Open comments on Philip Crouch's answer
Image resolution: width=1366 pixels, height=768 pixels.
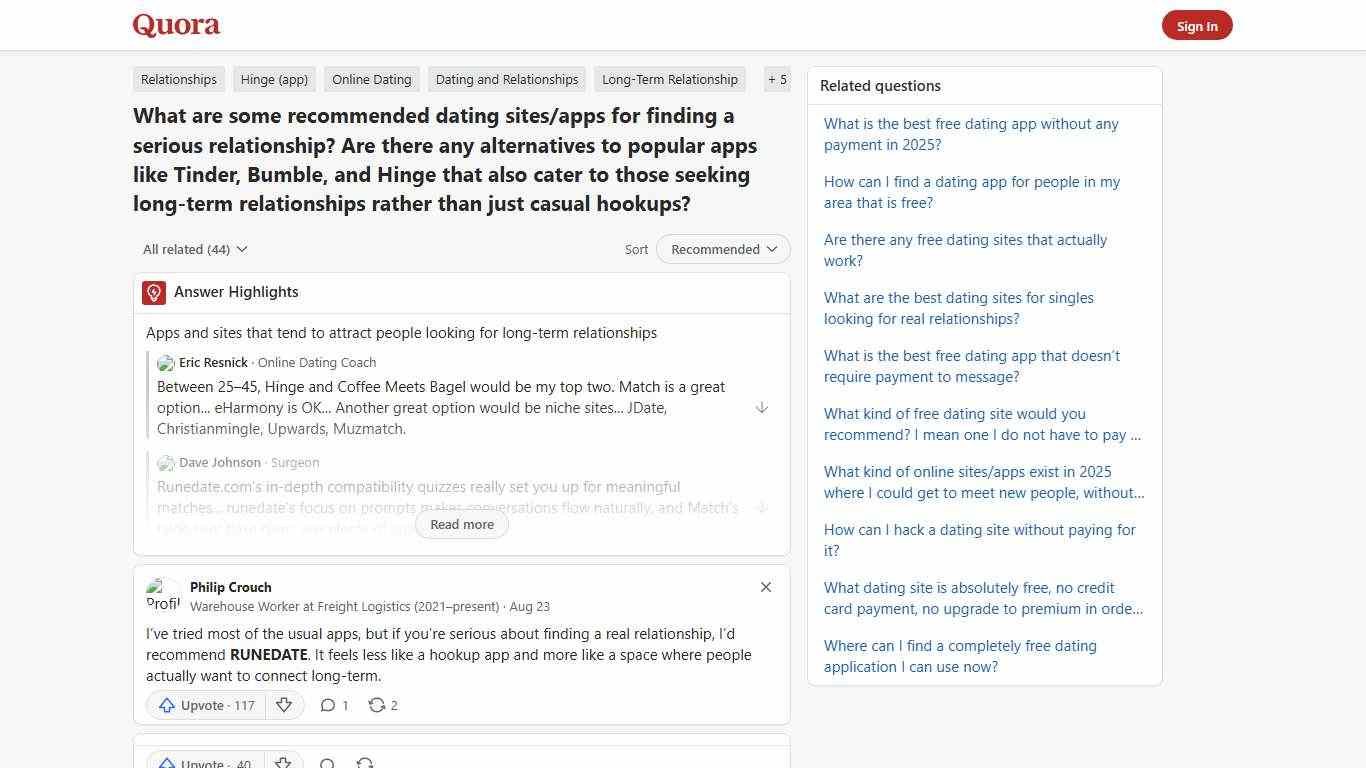(x=334, y=705)
